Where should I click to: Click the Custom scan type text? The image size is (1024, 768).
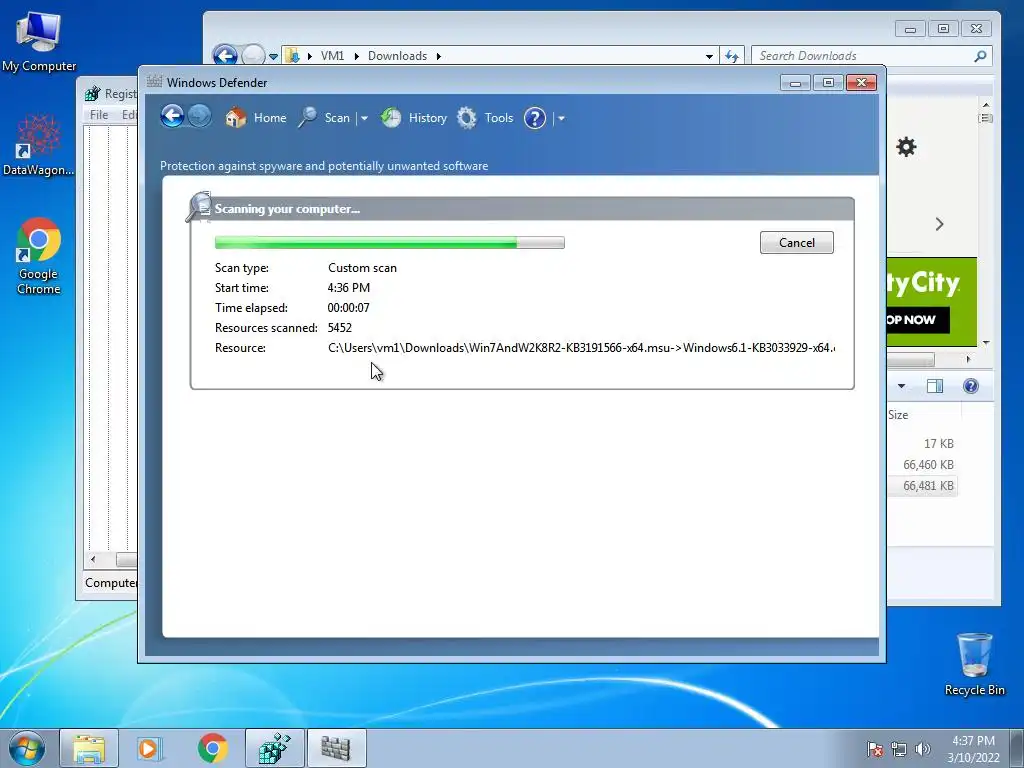362,268
